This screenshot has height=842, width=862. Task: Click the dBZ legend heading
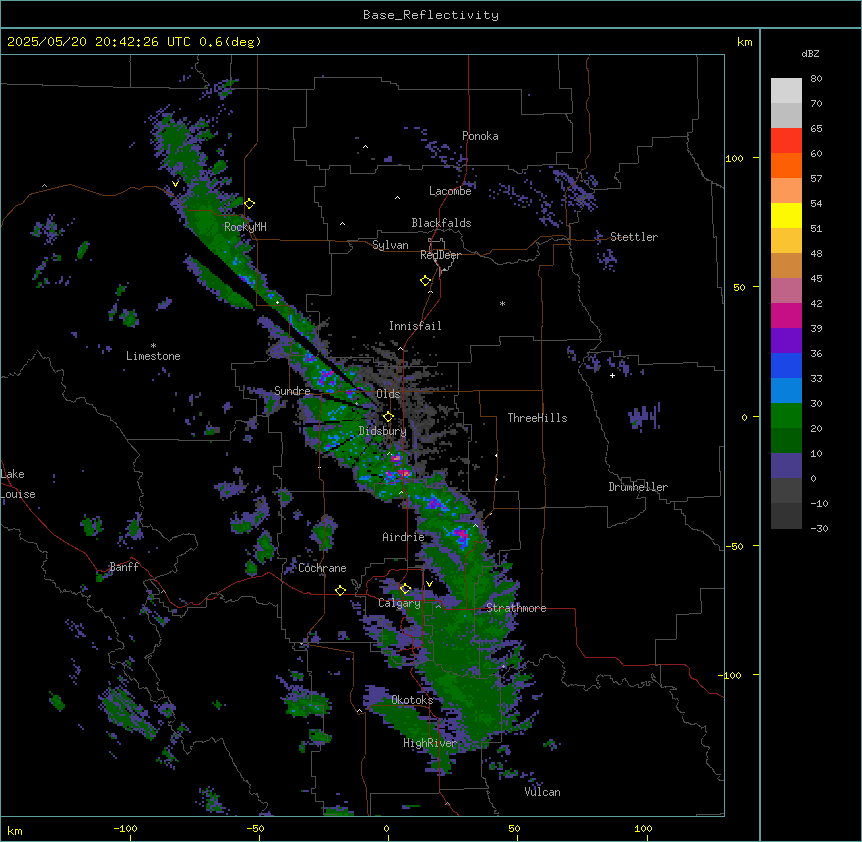pyautogui.click(x=810, y=54)
